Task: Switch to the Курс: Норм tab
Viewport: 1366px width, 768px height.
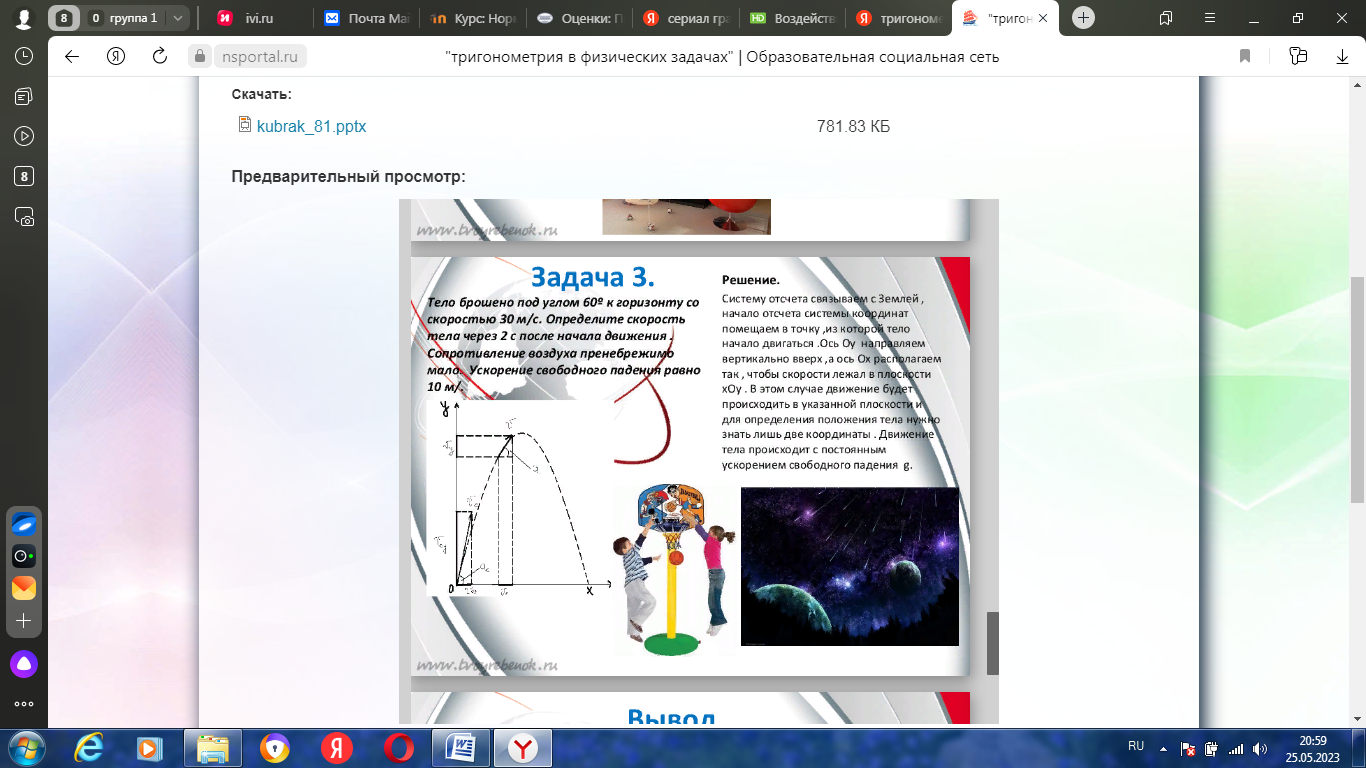Action: point(472,18)
